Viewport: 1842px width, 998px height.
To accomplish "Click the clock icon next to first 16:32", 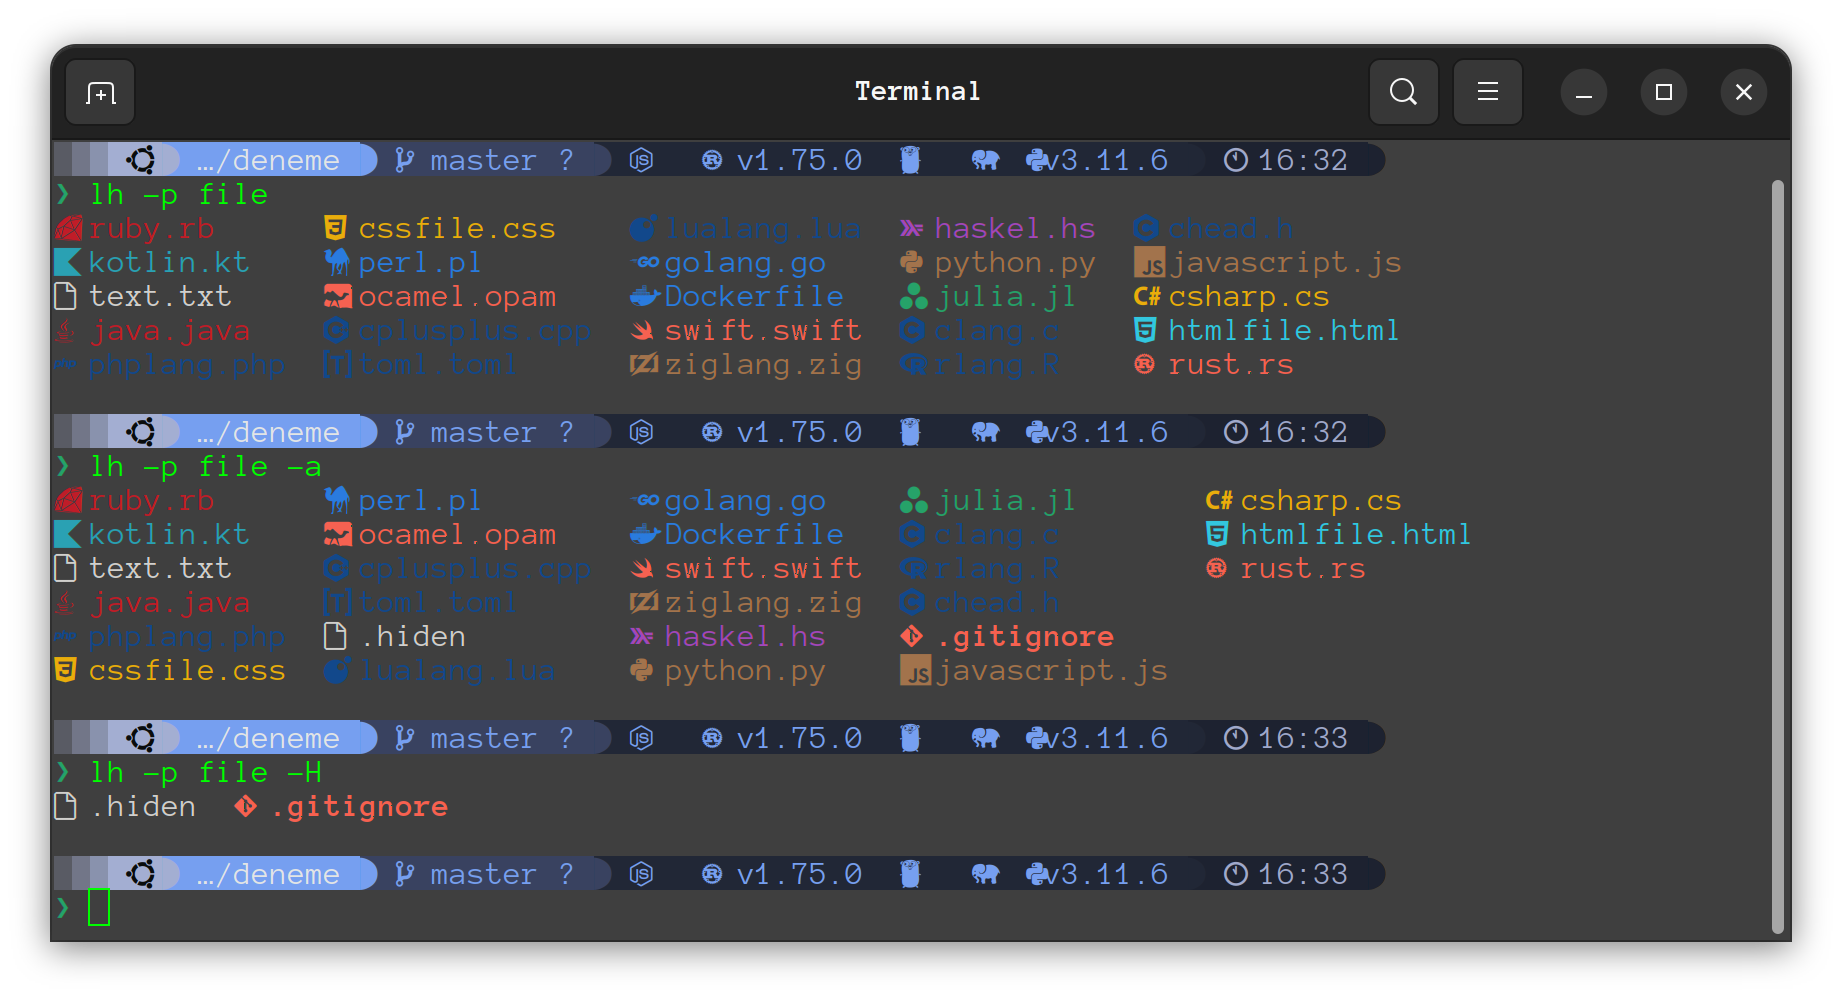I will pos(1236,160).
